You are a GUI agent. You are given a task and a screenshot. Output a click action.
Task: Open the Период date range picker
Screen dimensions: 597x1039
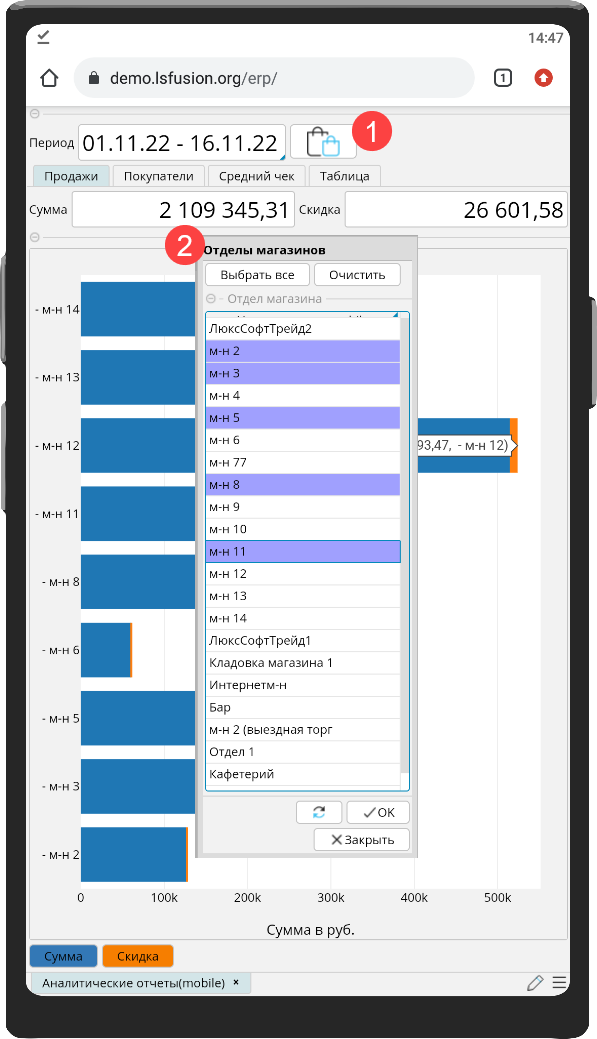click(182, 142)
